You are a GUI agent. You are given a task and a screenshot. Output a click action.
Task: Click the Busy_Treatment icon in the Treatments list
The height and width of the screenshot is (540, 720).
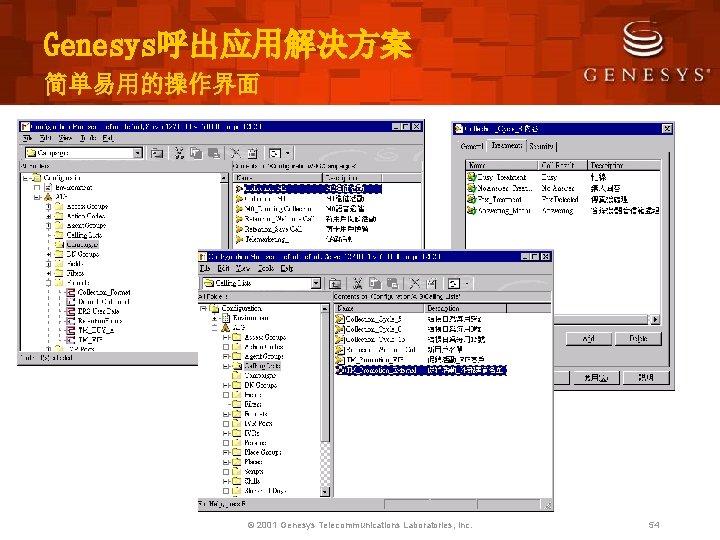[x=472, y=177]
